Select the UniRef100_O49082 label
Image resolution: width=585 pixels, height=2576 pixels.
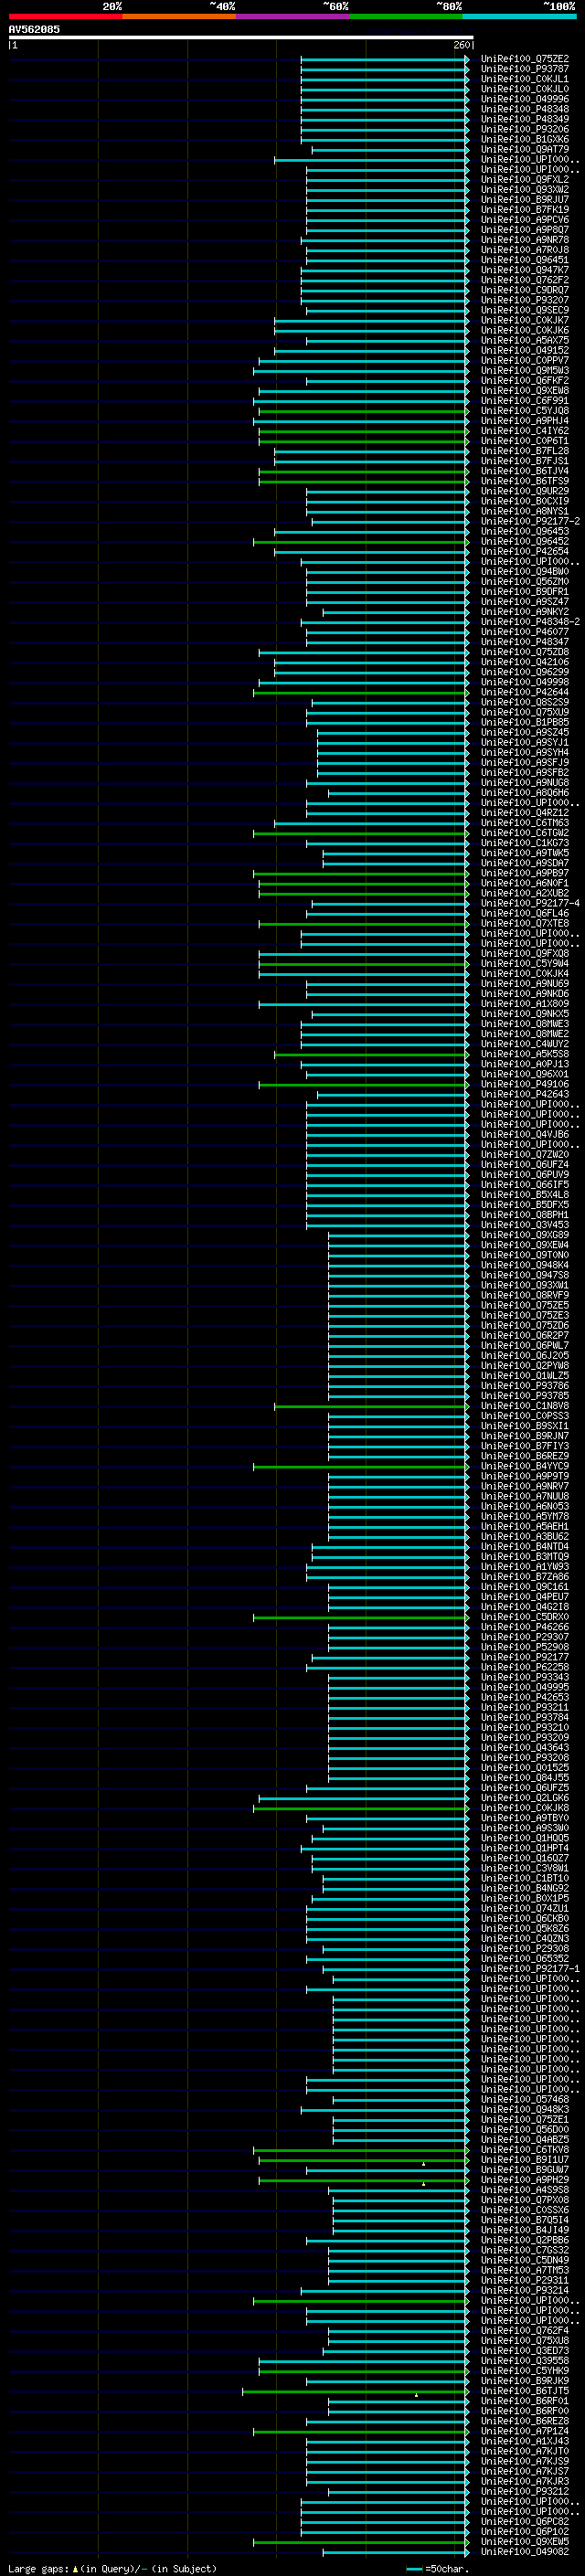pos(525,2552)
